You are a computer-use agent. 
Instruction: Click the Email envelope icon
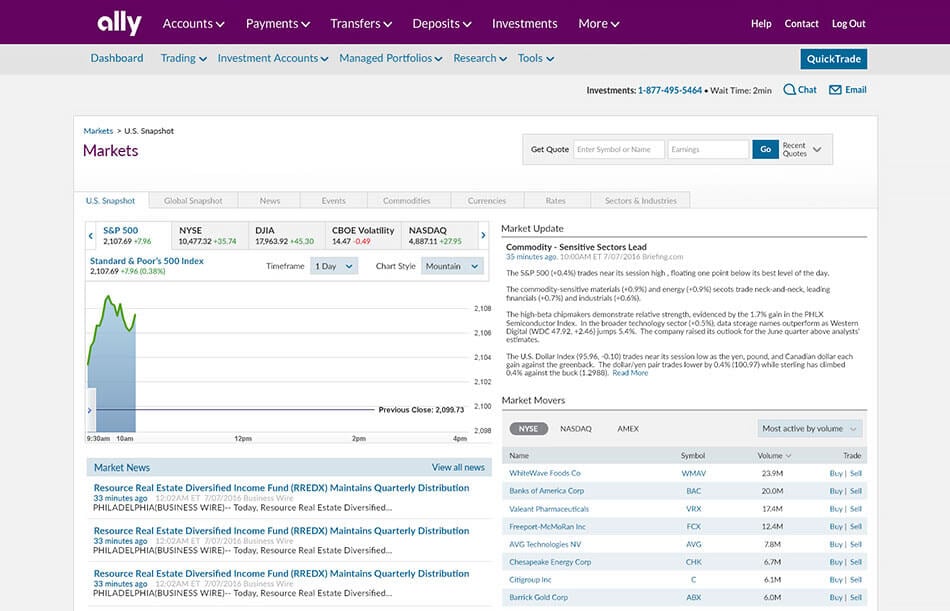[835, 90]
